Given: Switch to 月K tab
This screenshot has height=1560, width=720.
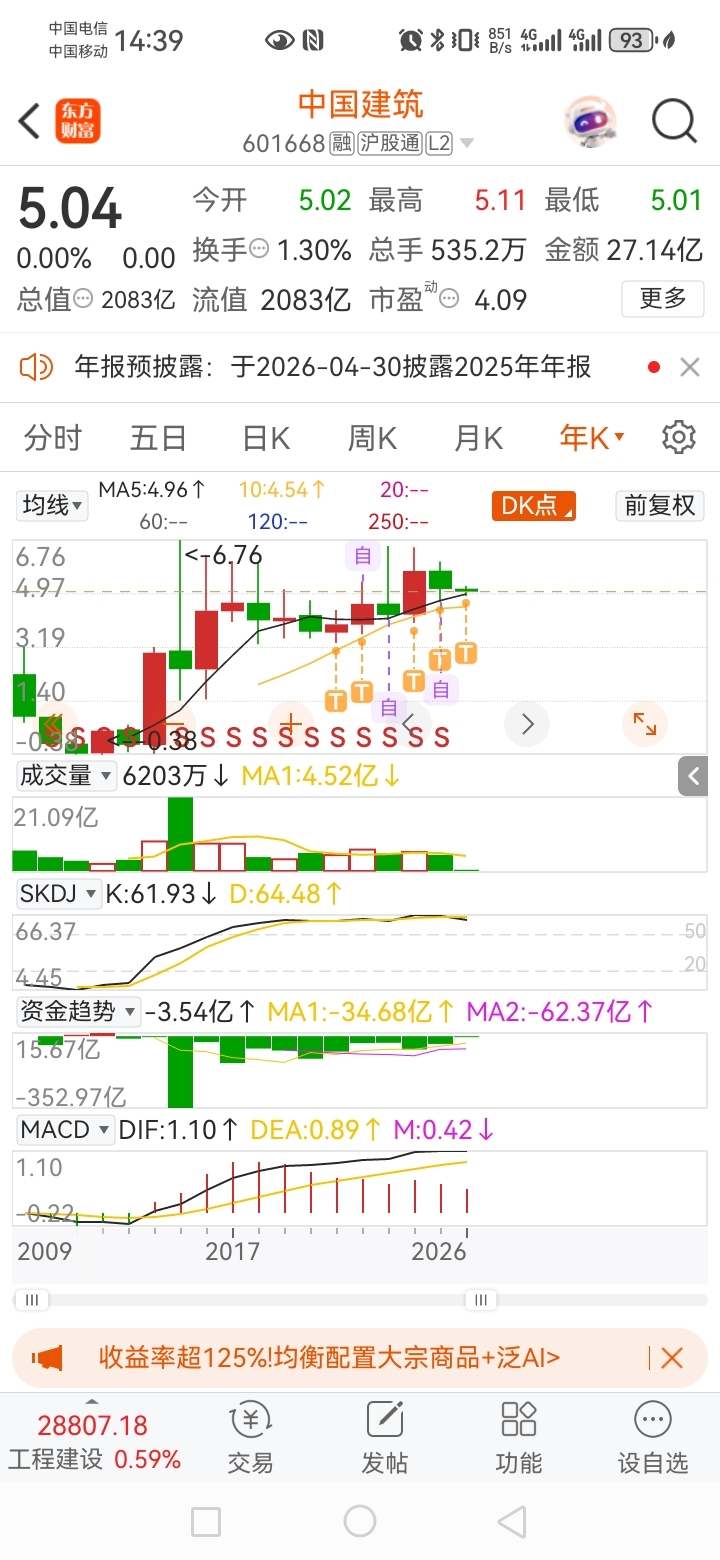Looking at the screenshot, I should click(x=478, y=438).
